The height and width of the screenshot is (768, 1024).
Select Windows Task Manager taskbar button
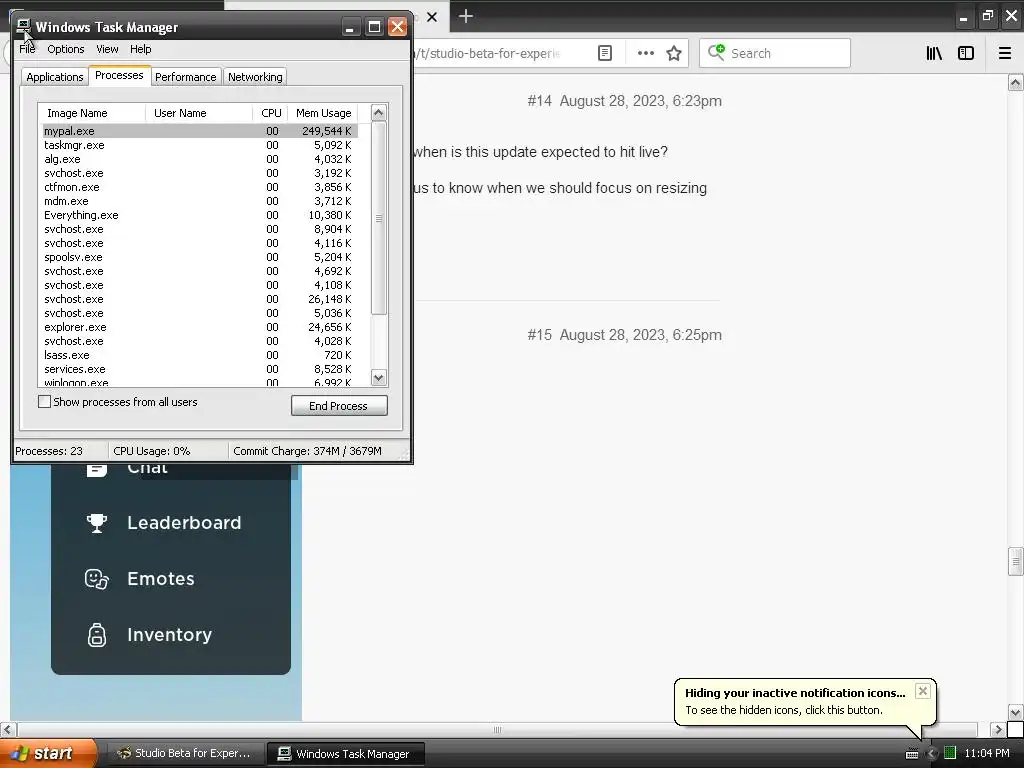tap(346, 754)
